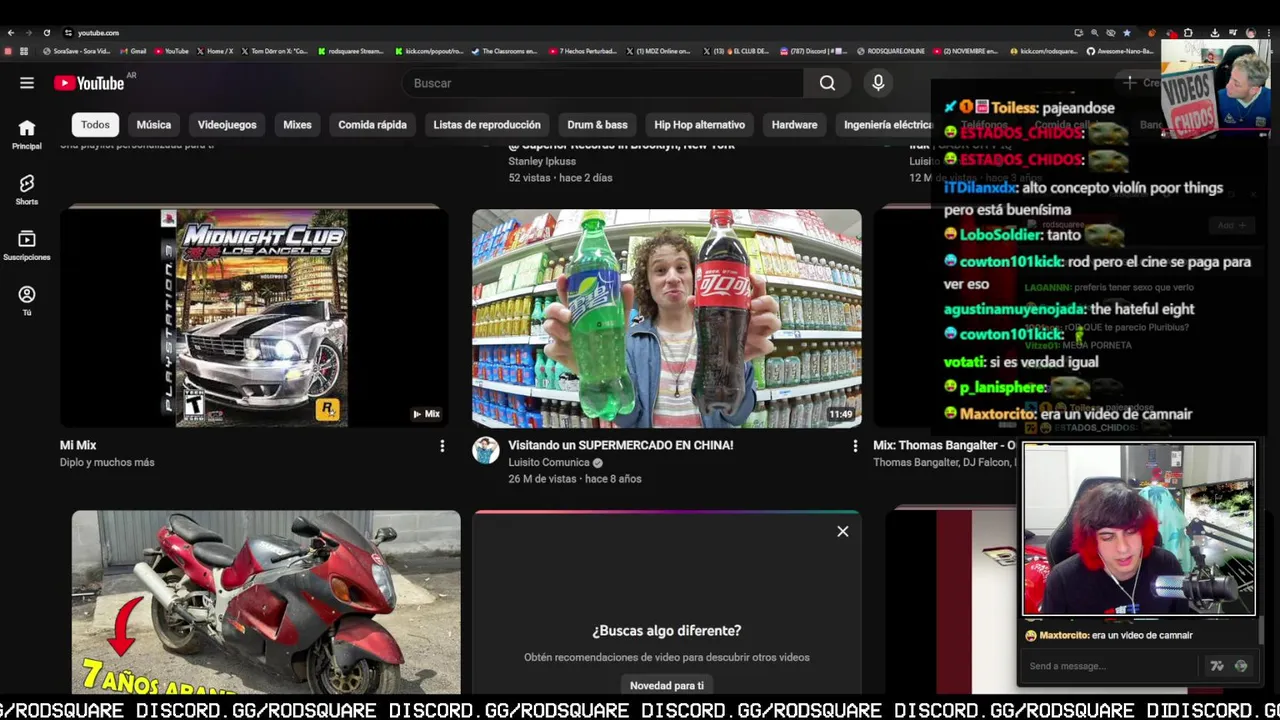Image resolution: width=1280 pixels, height=720 pixels.
Task: Click the YouTube logo
Action: 89,83
